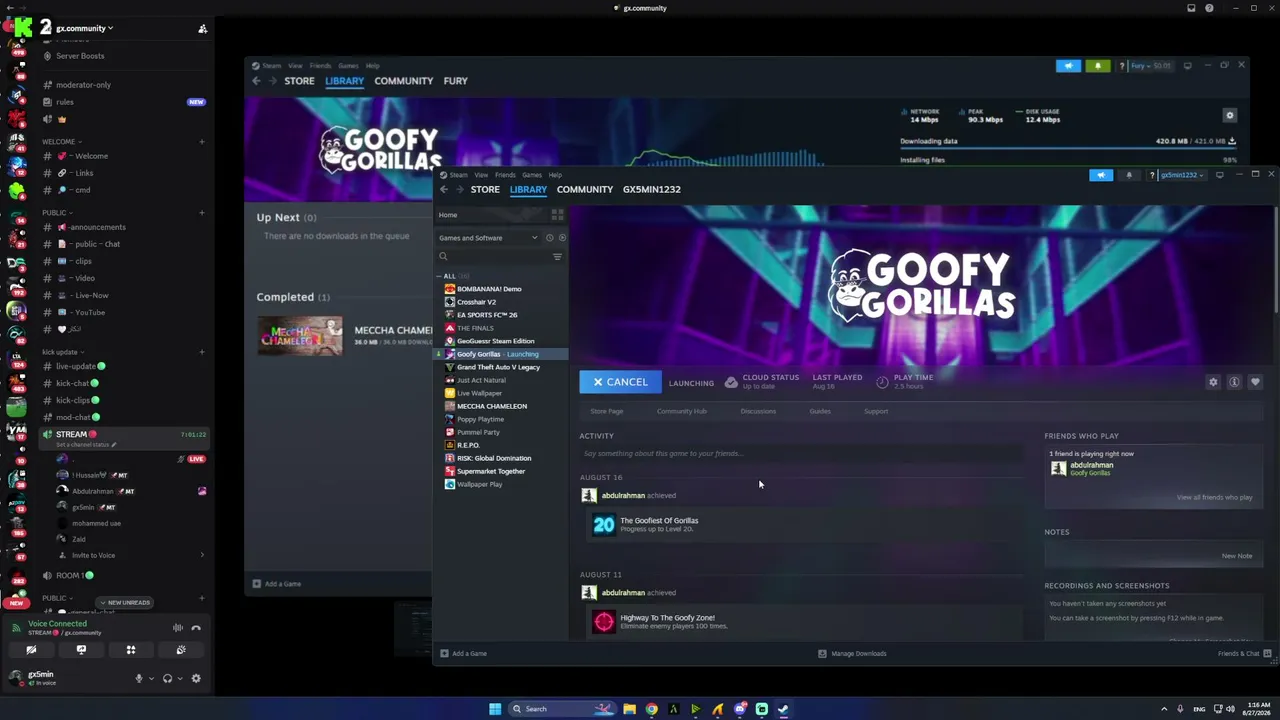Open STORE tab in front Steam window
This screenshot has width=1280, height=720.
click(485, 189)
